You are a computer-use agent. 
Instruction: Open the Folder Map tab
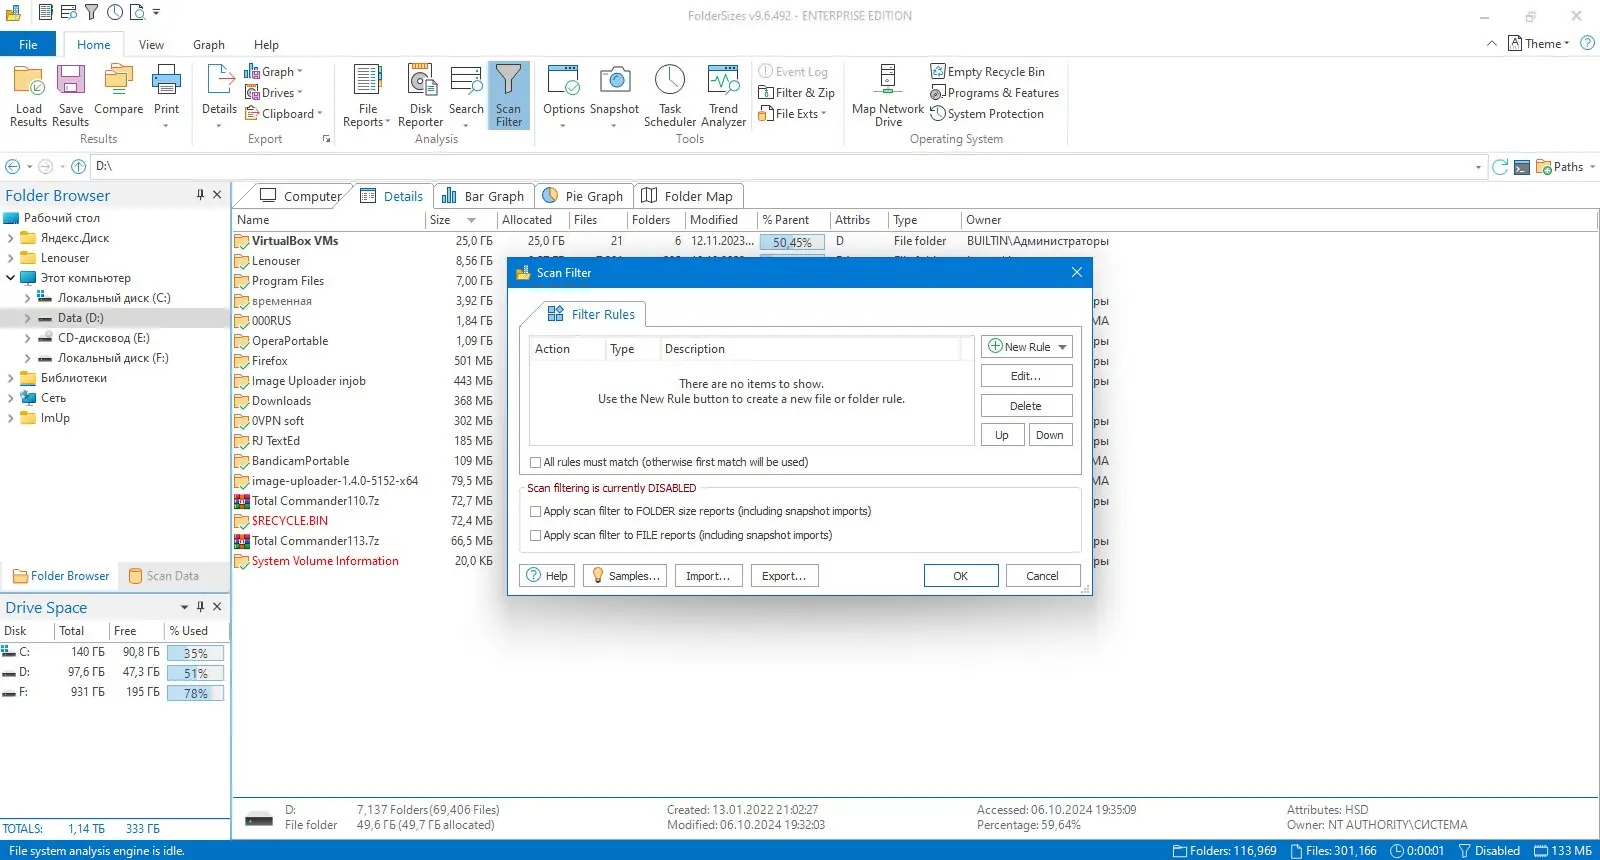point(687,196)
